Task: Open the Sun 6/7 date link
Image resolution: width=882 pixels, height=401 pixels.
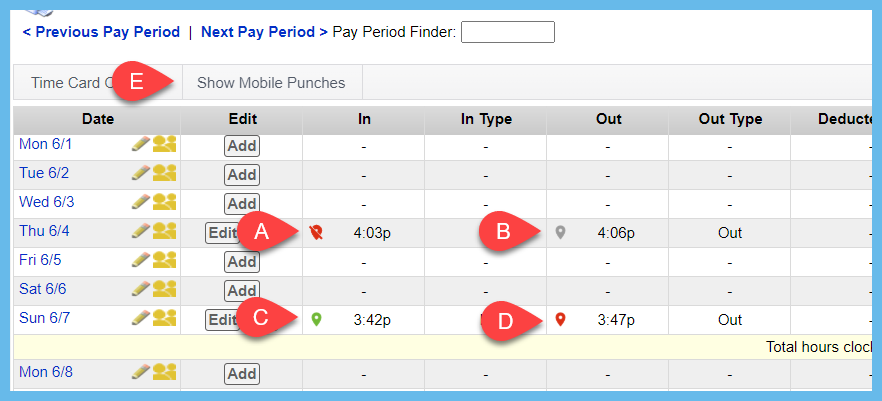Action: point(46,319)
